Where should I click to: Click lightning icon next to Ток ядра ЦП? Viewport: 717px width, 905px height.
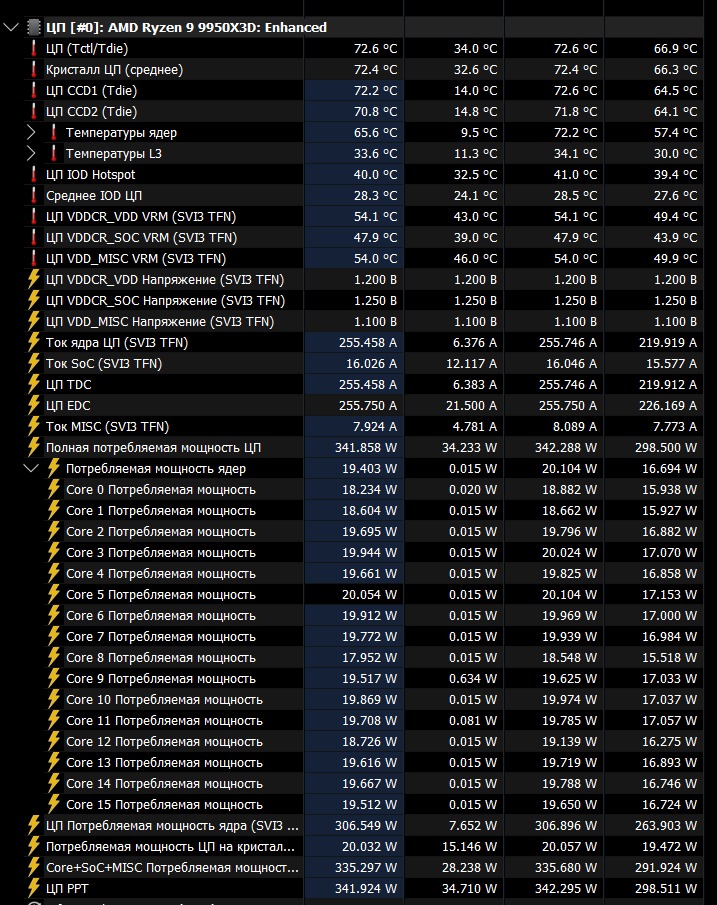click(x=34, y=342)
